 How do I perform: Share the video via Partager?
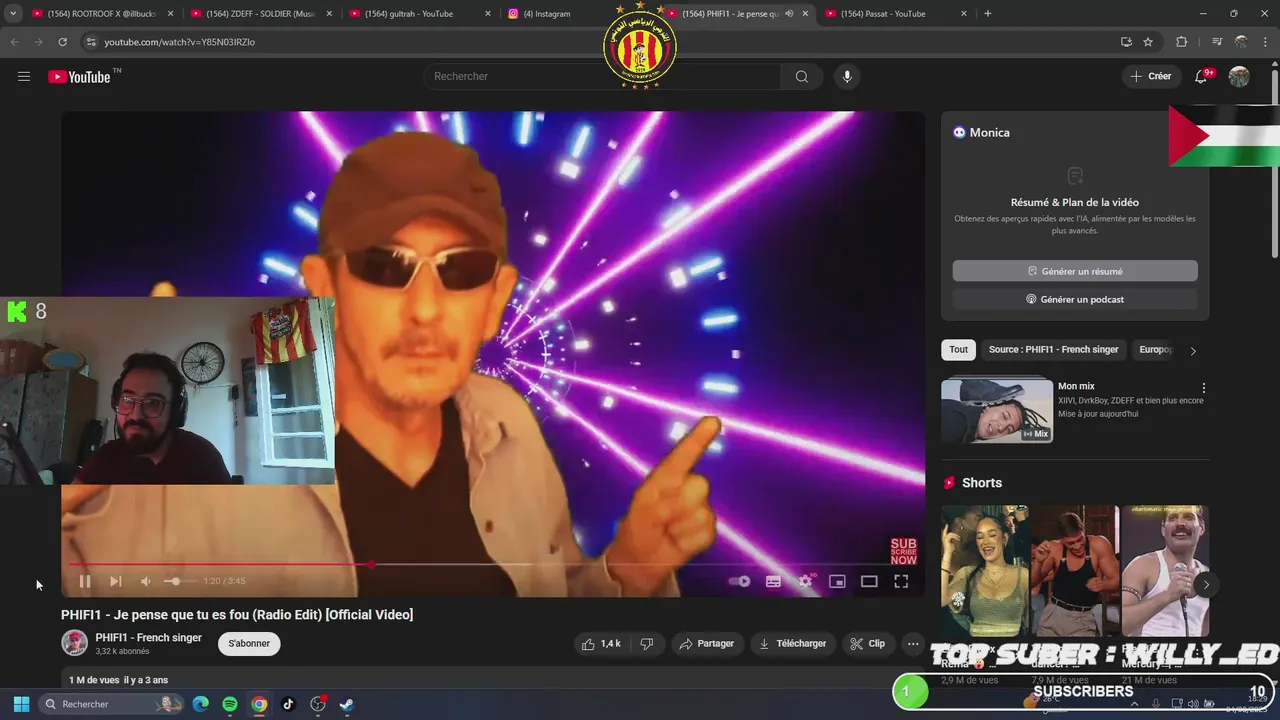(x=706, y=644)
